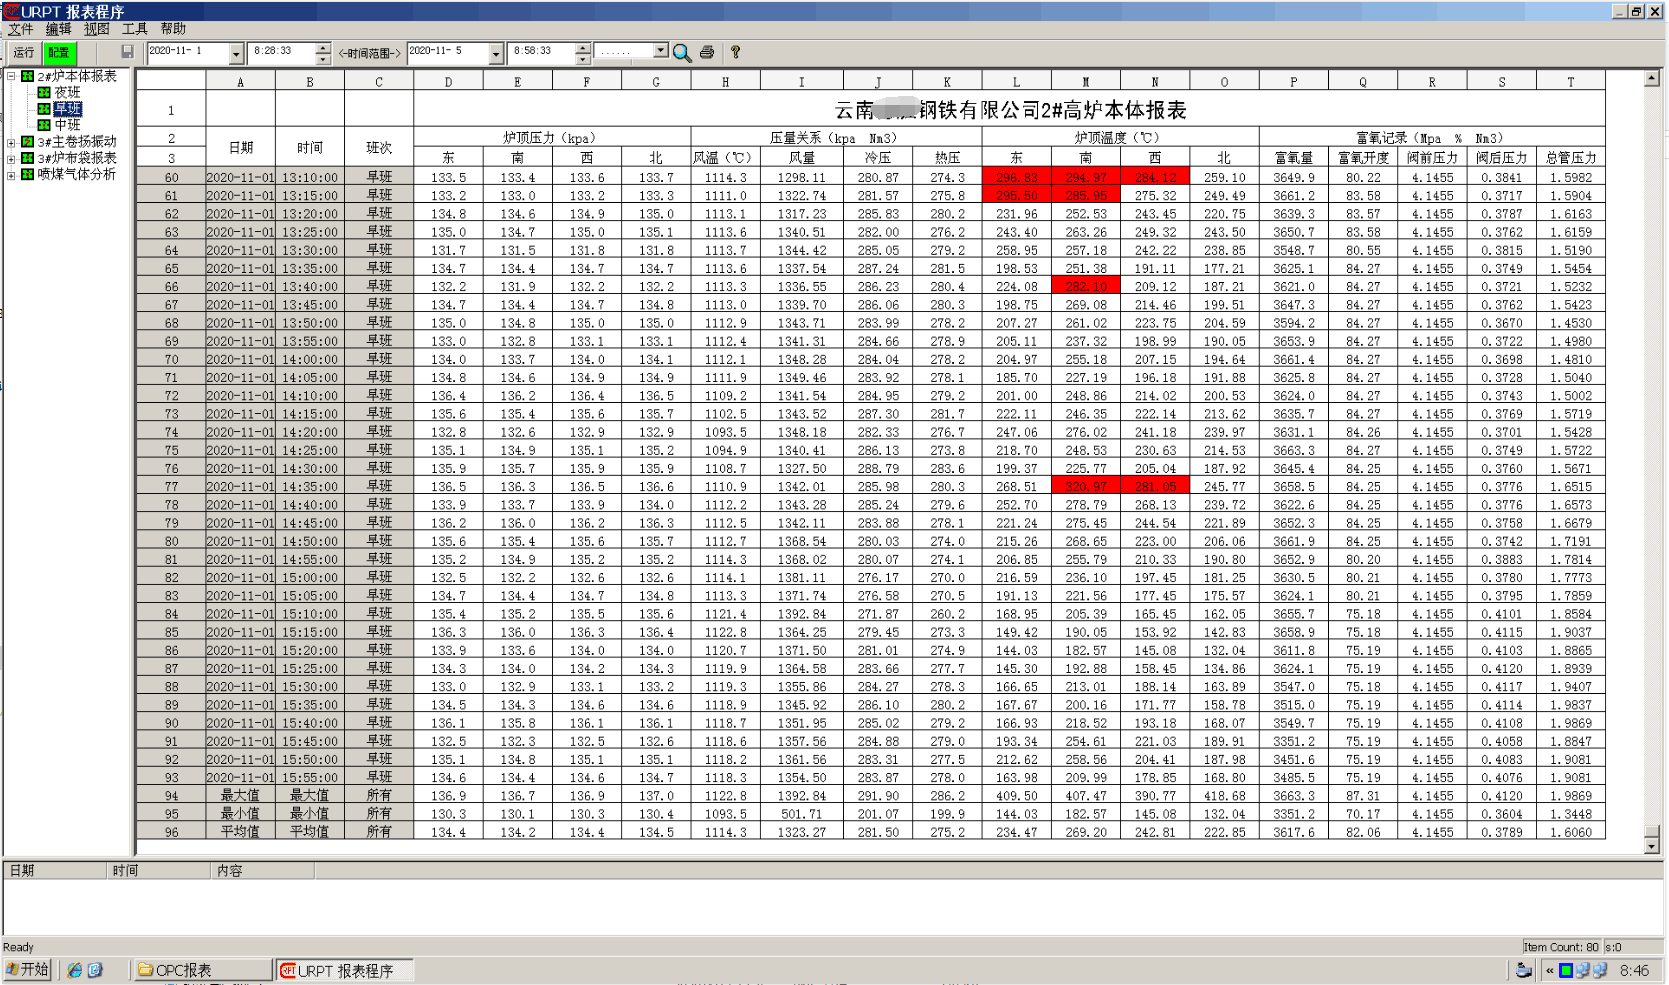Toggle the 运行 mode button
The image size is (1669, 985).
click(x=24, y=52)
